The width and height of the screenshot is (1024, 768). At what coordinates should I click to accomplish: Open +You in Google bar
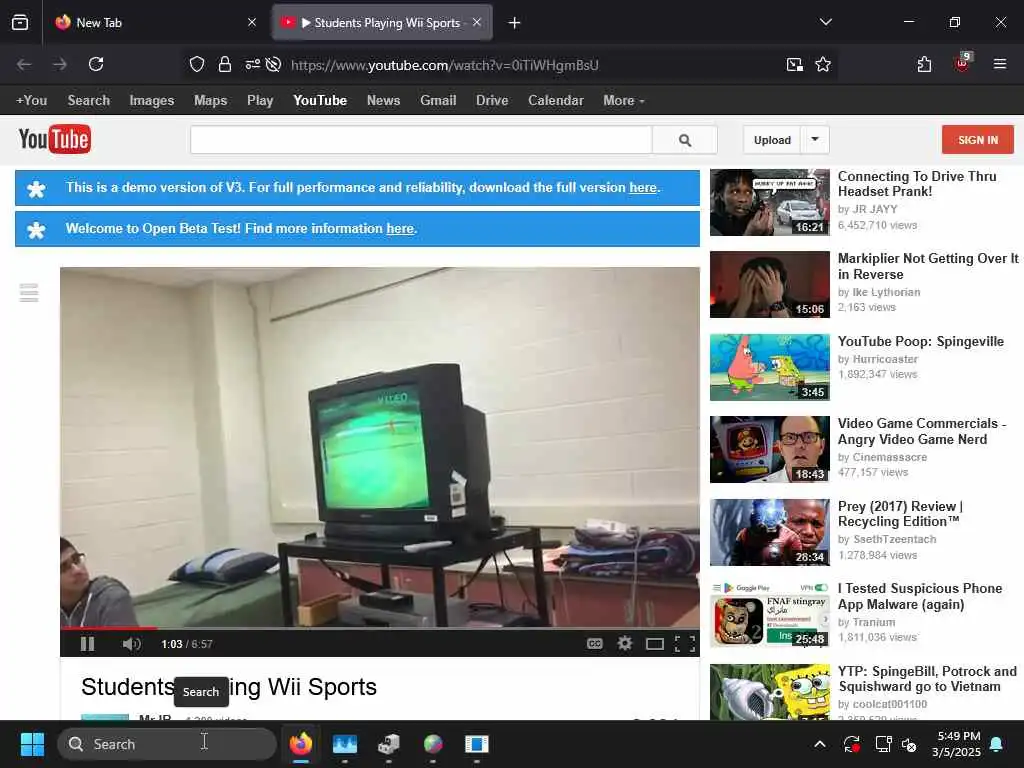pos(31,101)
